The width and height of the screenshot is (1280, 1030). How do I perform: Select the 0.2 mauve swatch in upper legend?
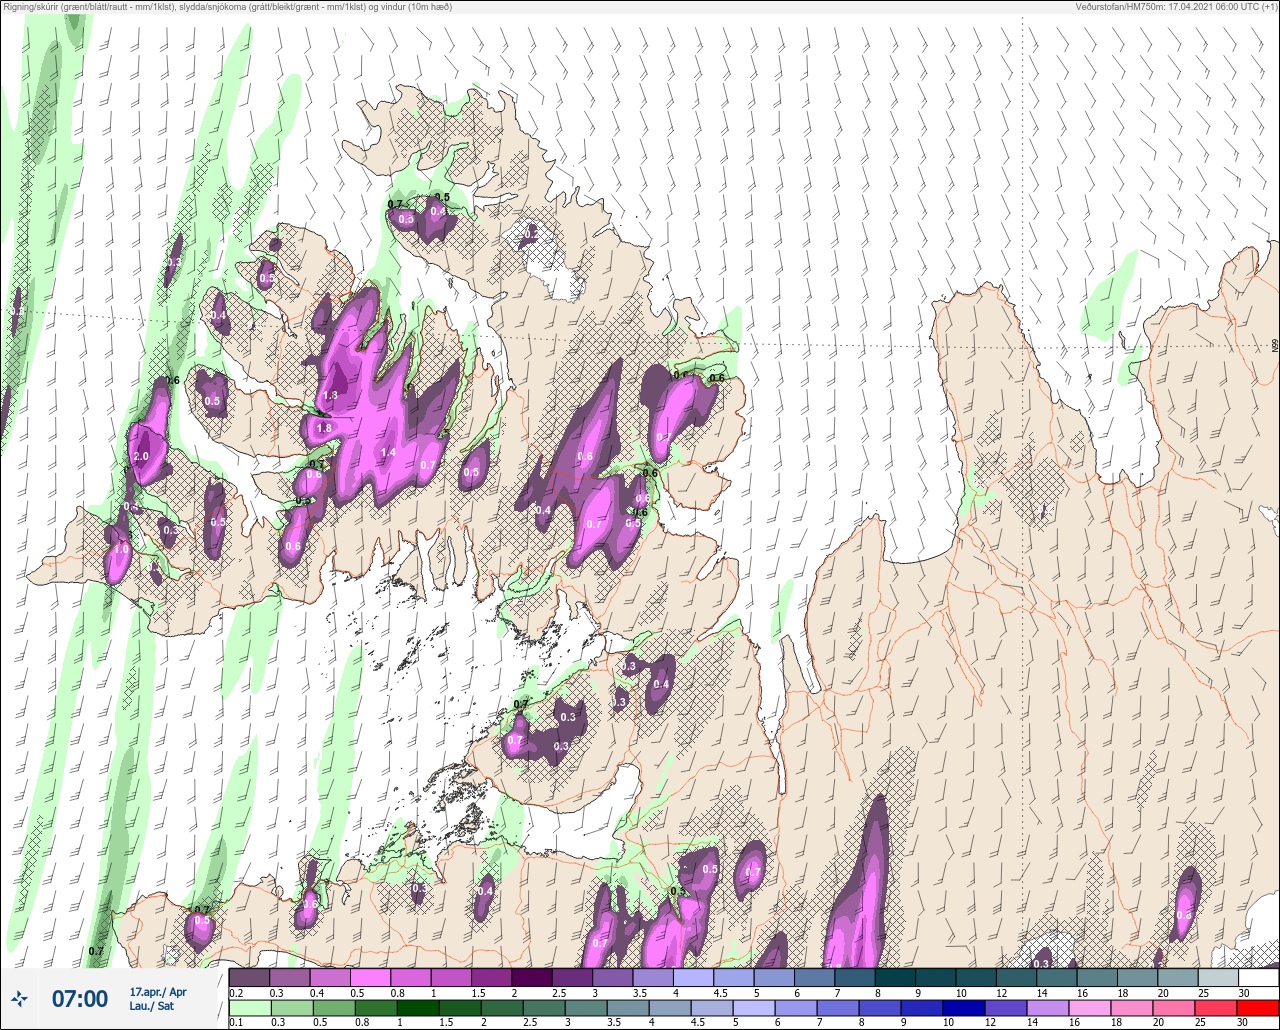pyautogui.click(x=249, y=977)
